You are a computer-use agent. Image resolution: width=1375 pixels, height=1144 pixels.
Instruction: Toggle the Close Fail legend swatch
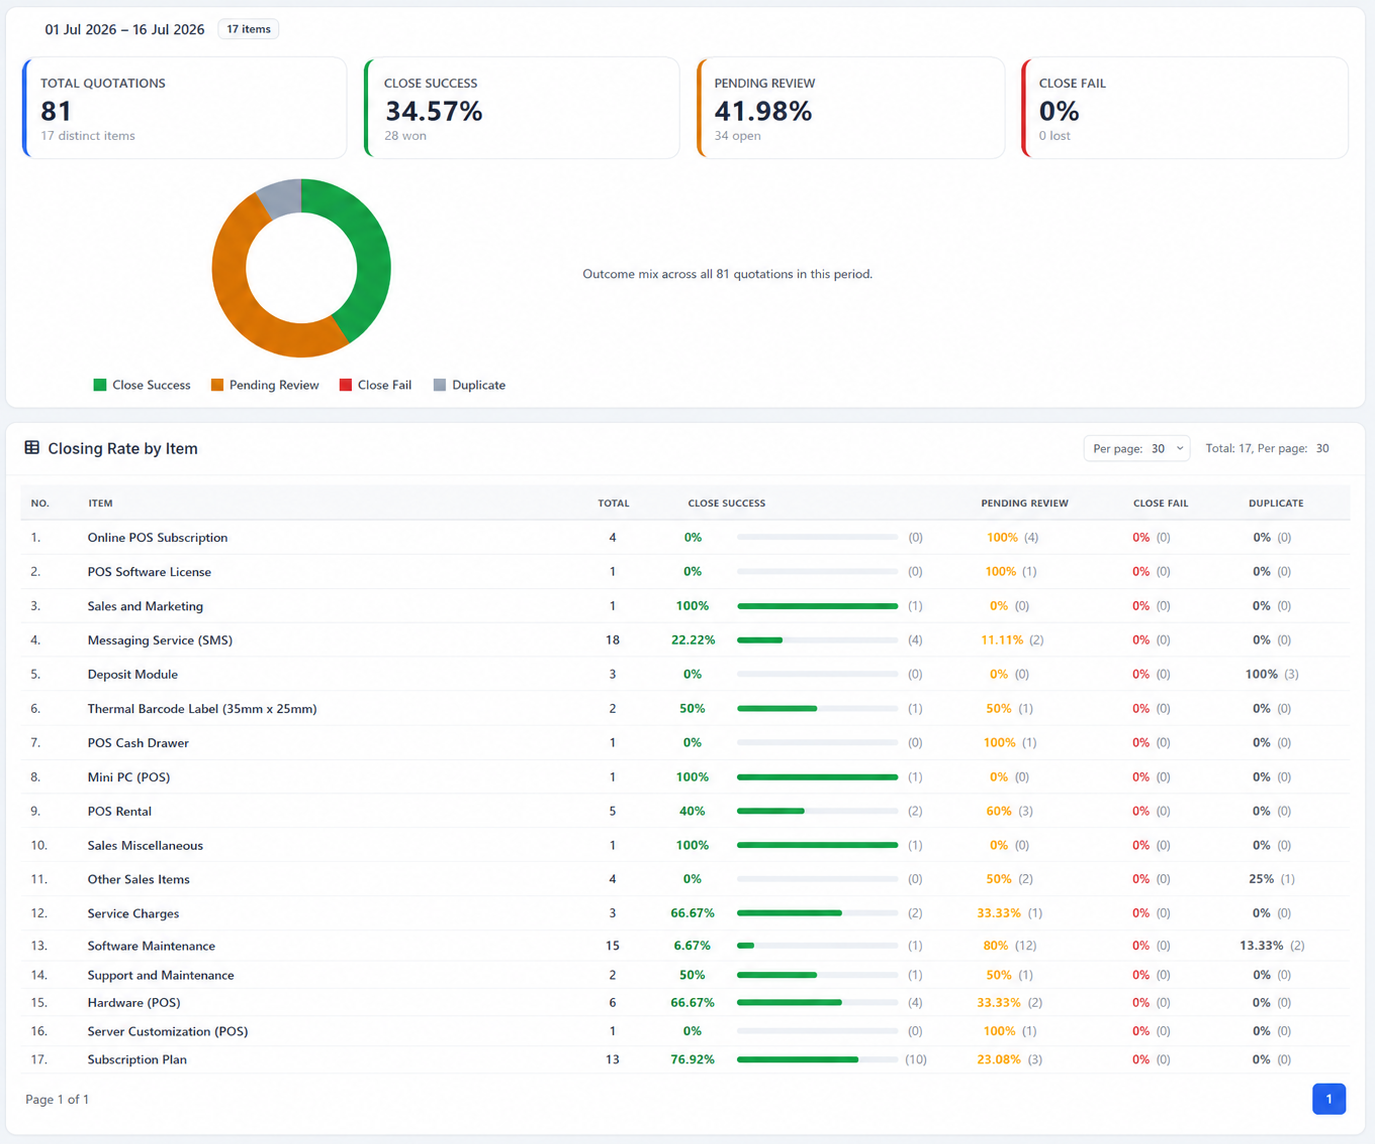point(346,385)
